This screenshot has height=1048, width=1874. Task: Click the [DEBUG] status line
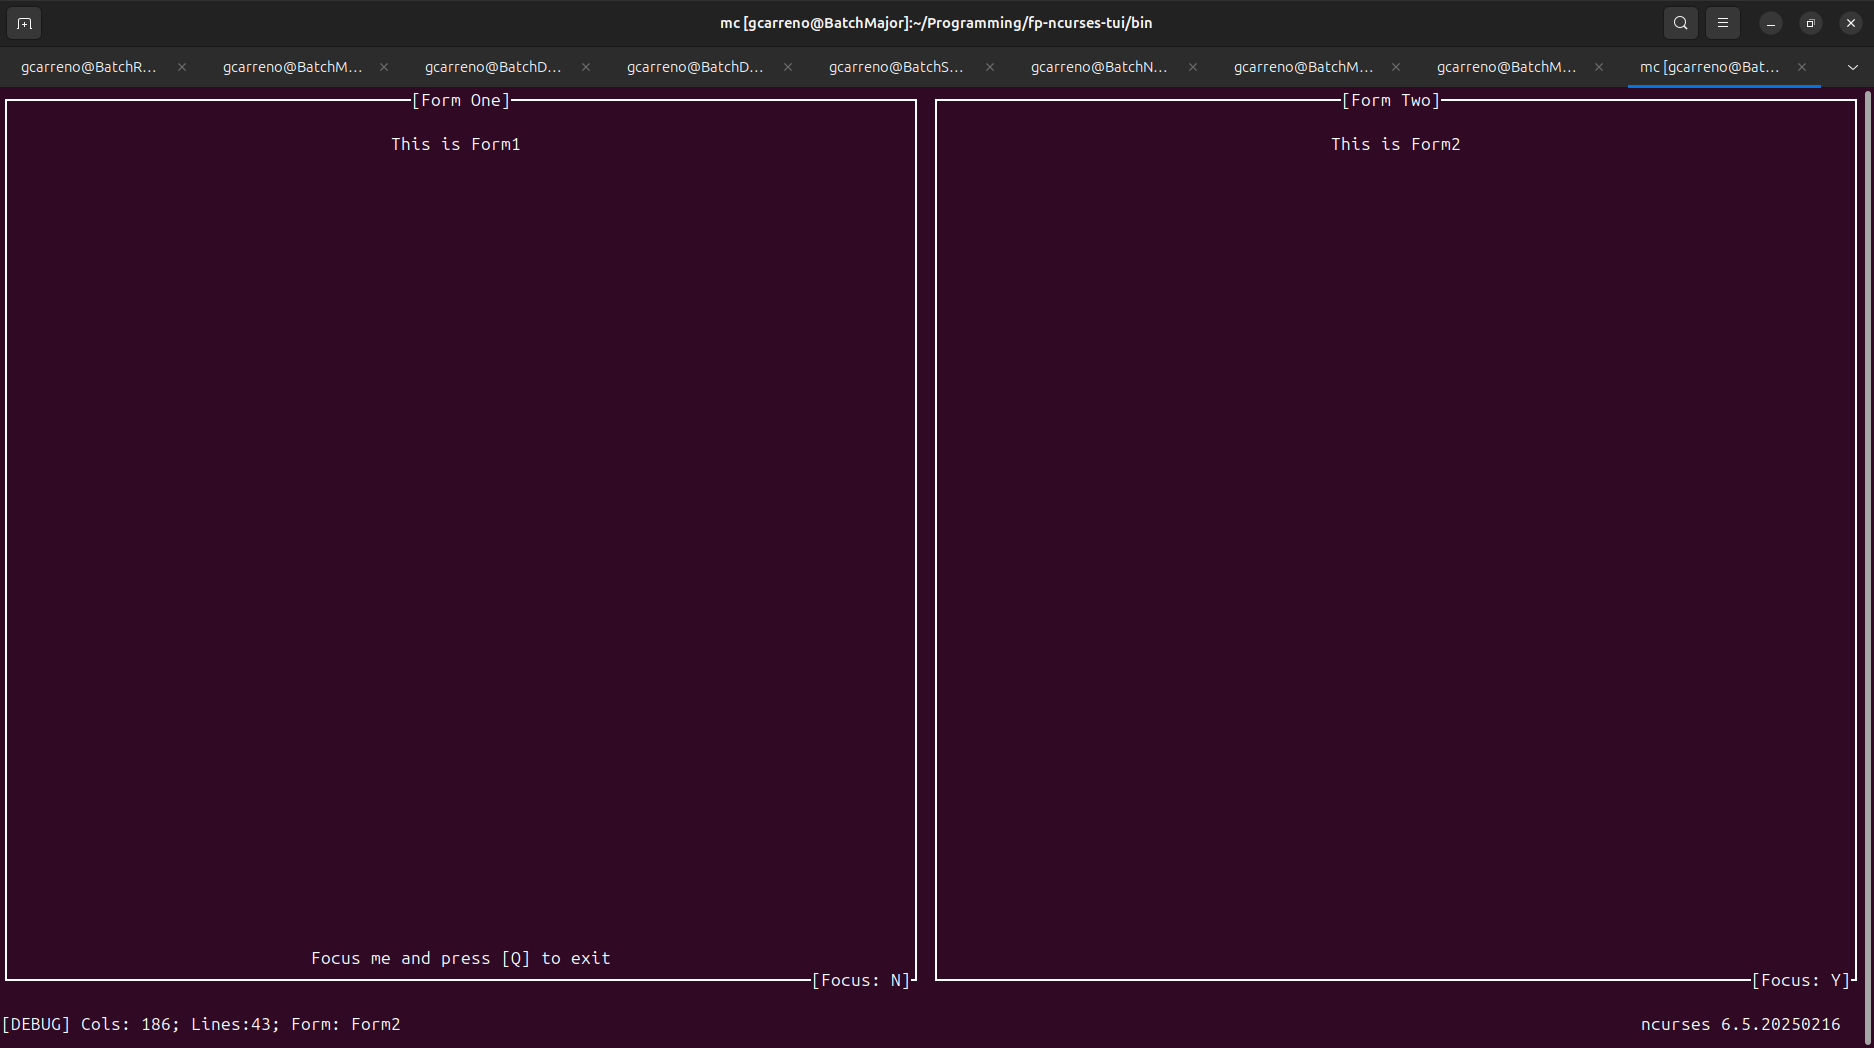(x=201, y=1024)
